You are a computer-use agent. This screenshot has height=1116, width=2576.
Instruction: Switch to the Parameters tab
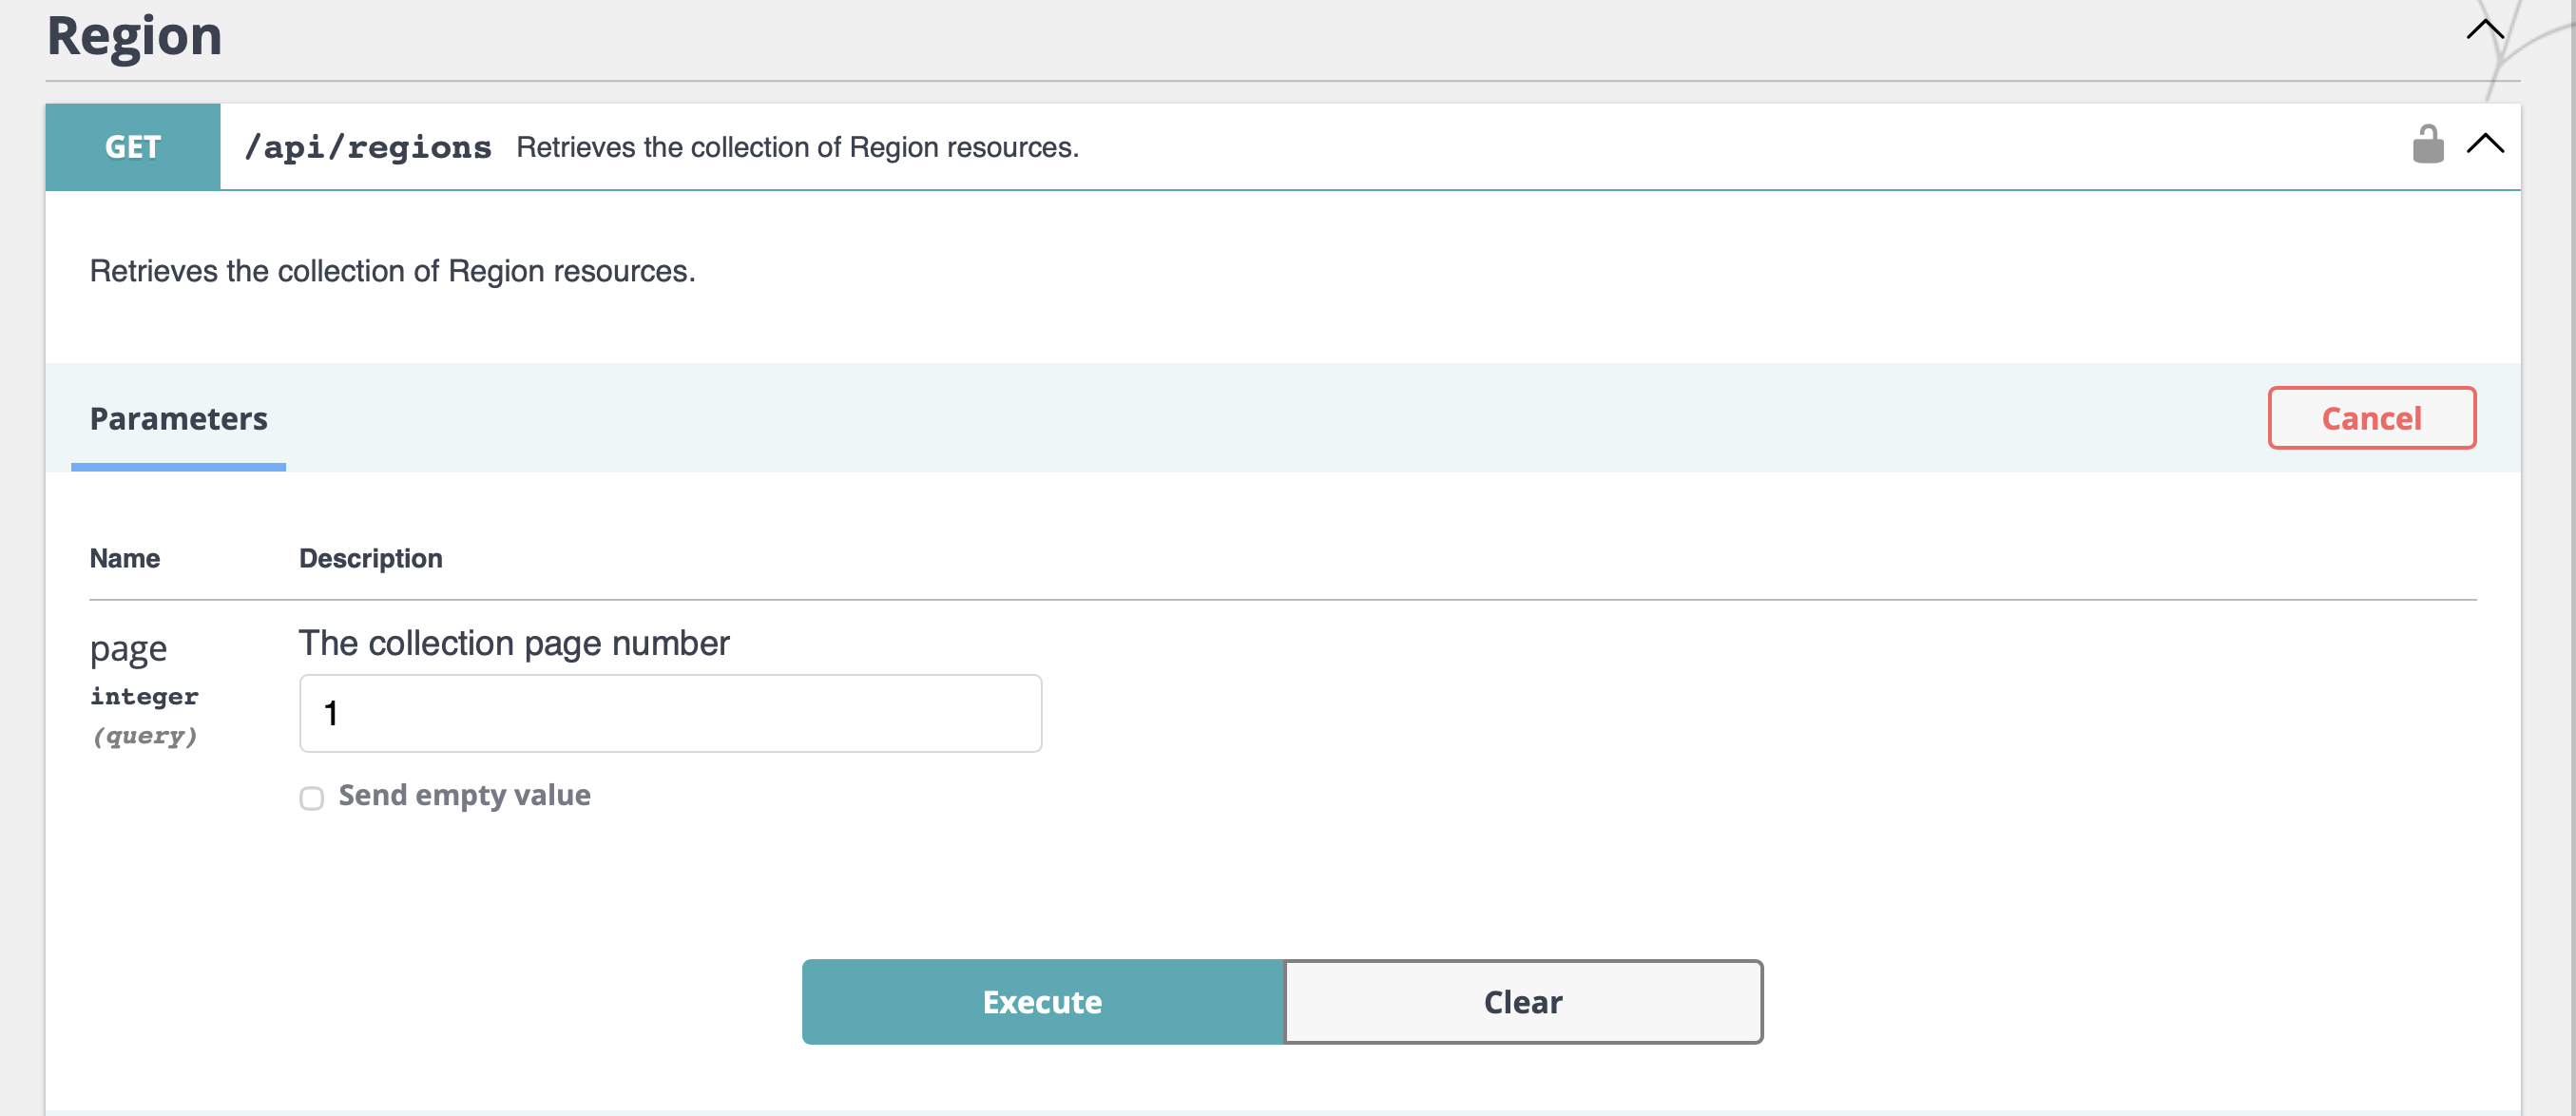[x=178, y=418]
